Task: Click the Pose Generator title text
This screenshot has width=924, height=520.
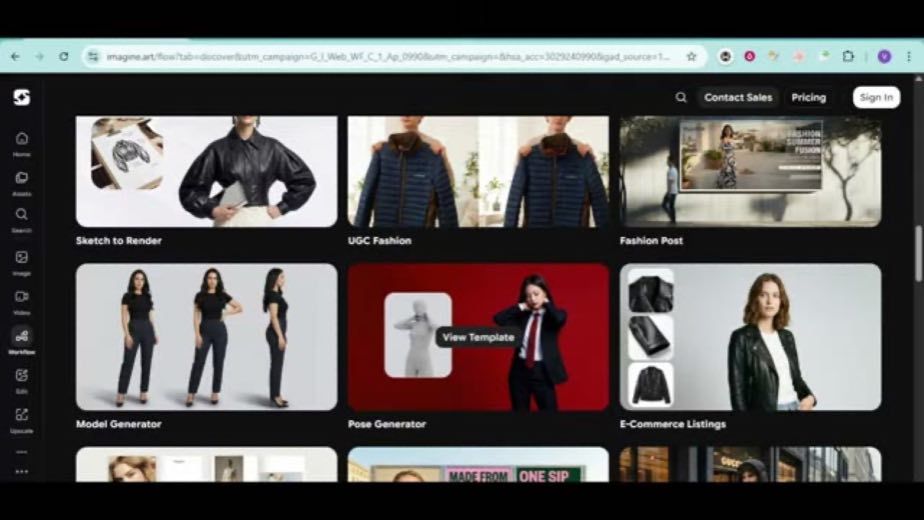Action: click(x=387, y=424)
